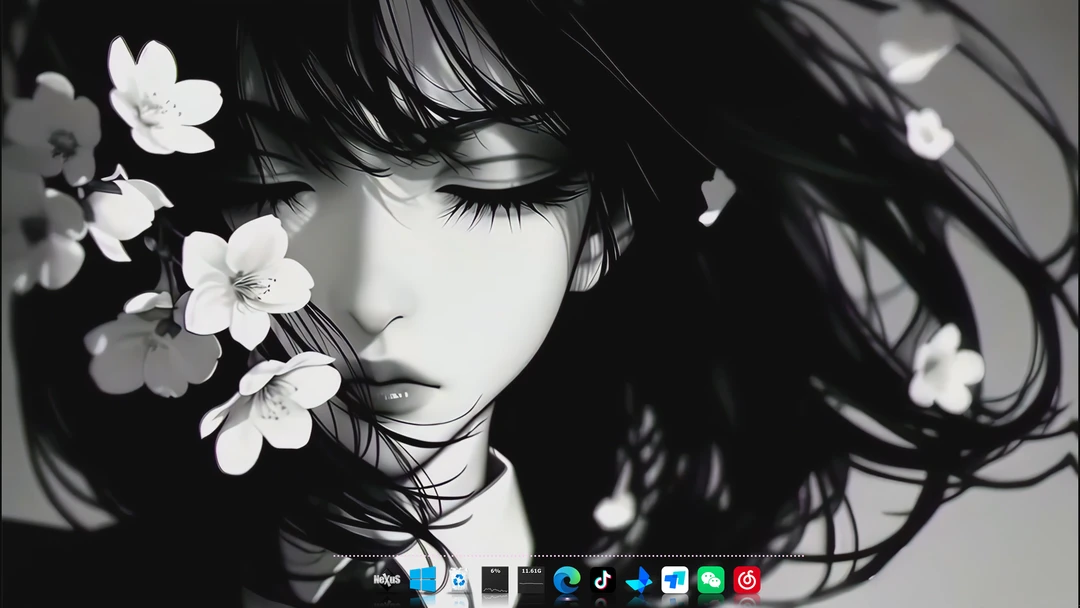Viewport: 1080px width, 608px height.
Task: Click the small petal at top-right corner
Action: tap(915, 48)
